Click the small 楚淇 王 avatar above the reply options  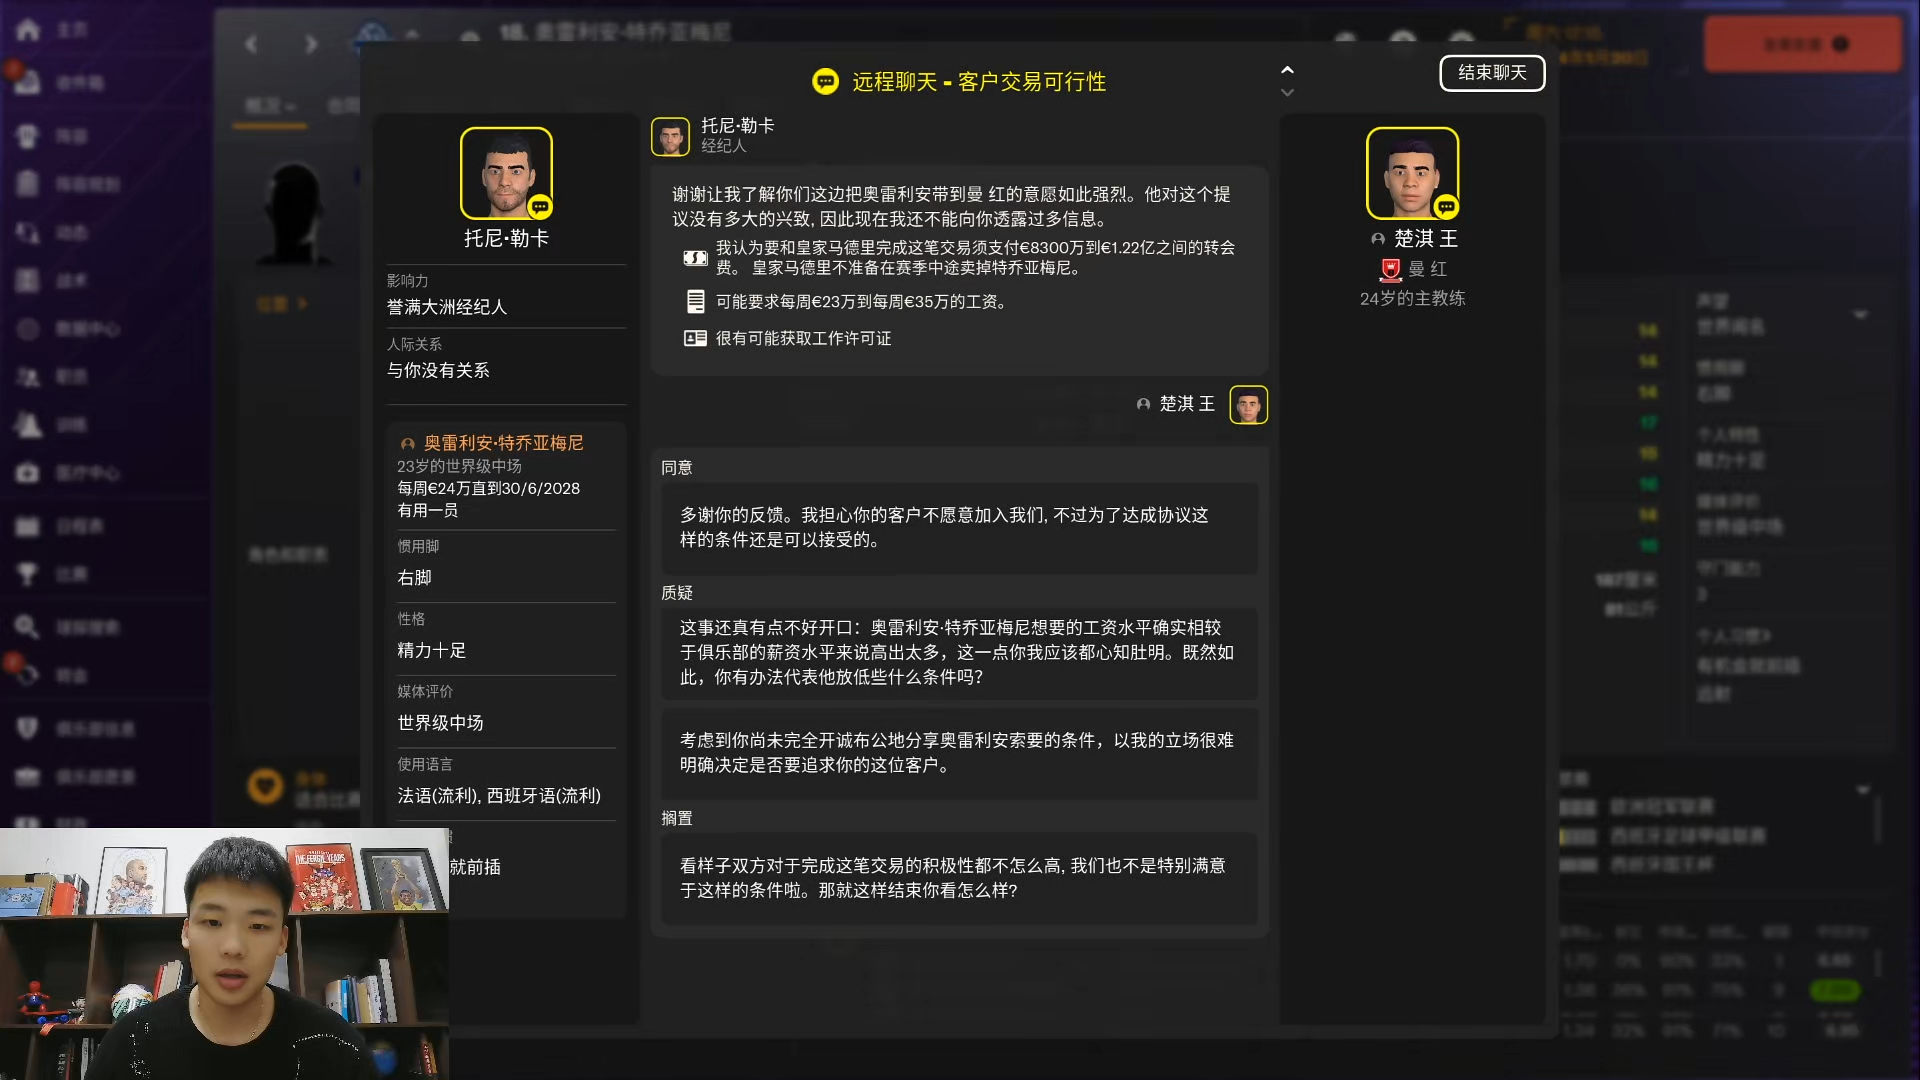(1248, 405)
